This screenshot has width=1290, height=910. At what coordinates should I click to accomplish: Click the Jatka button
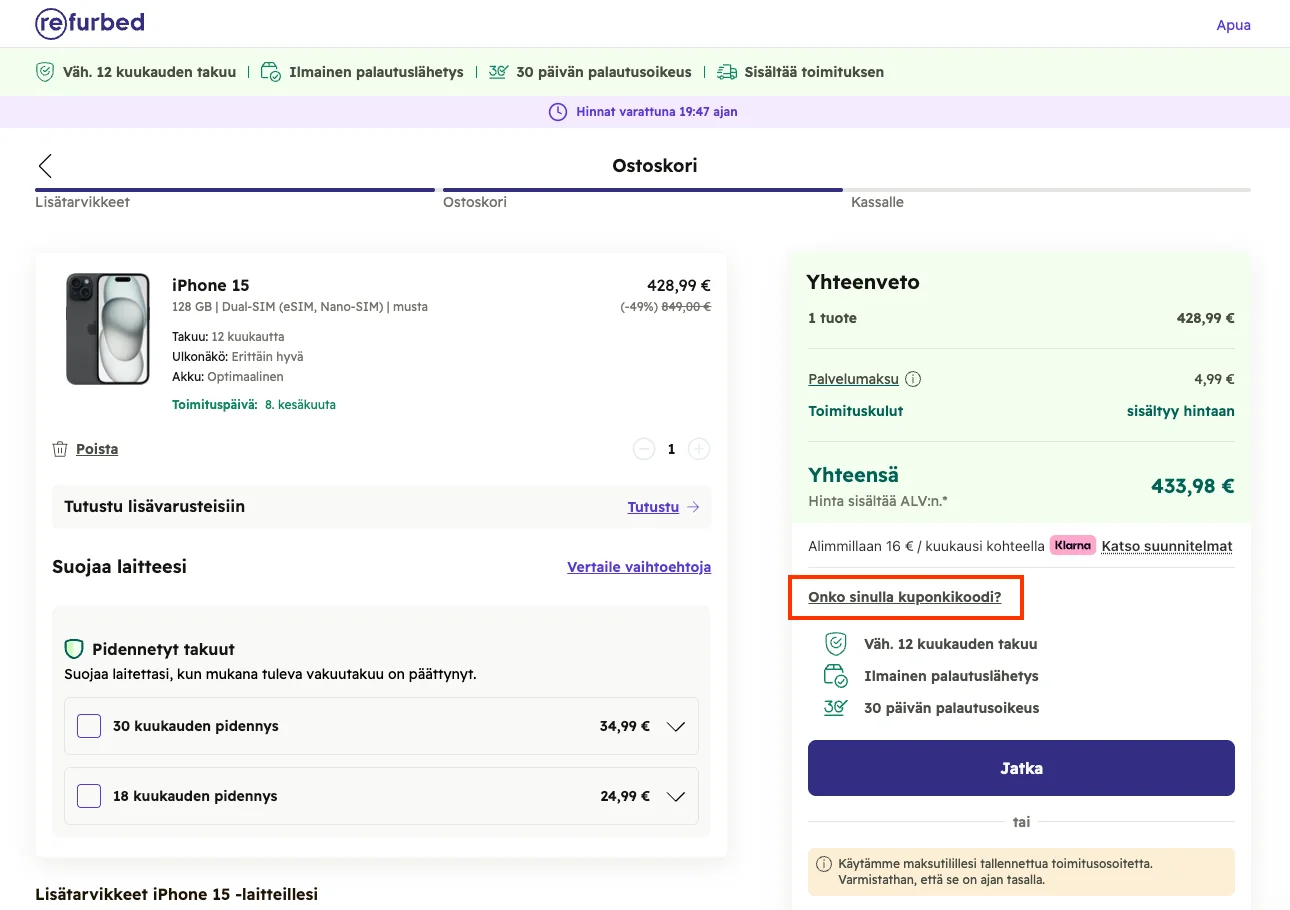[1021, 768]
